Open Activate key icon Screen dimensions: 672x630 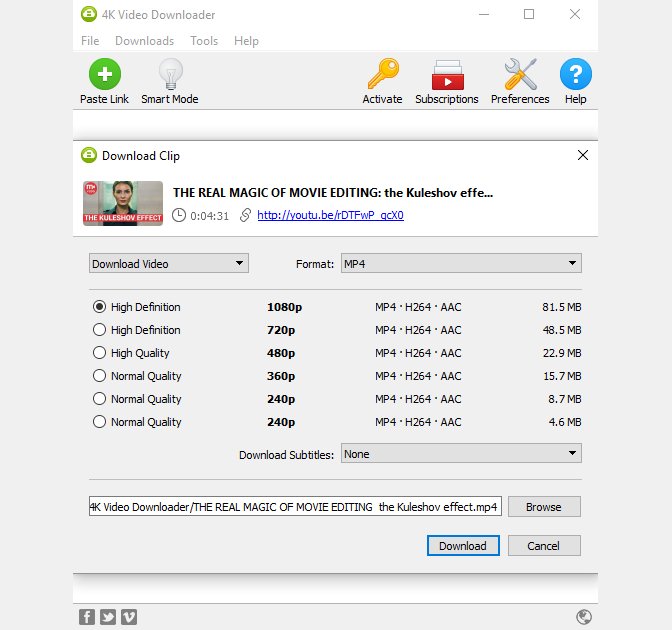click(383, 74)
